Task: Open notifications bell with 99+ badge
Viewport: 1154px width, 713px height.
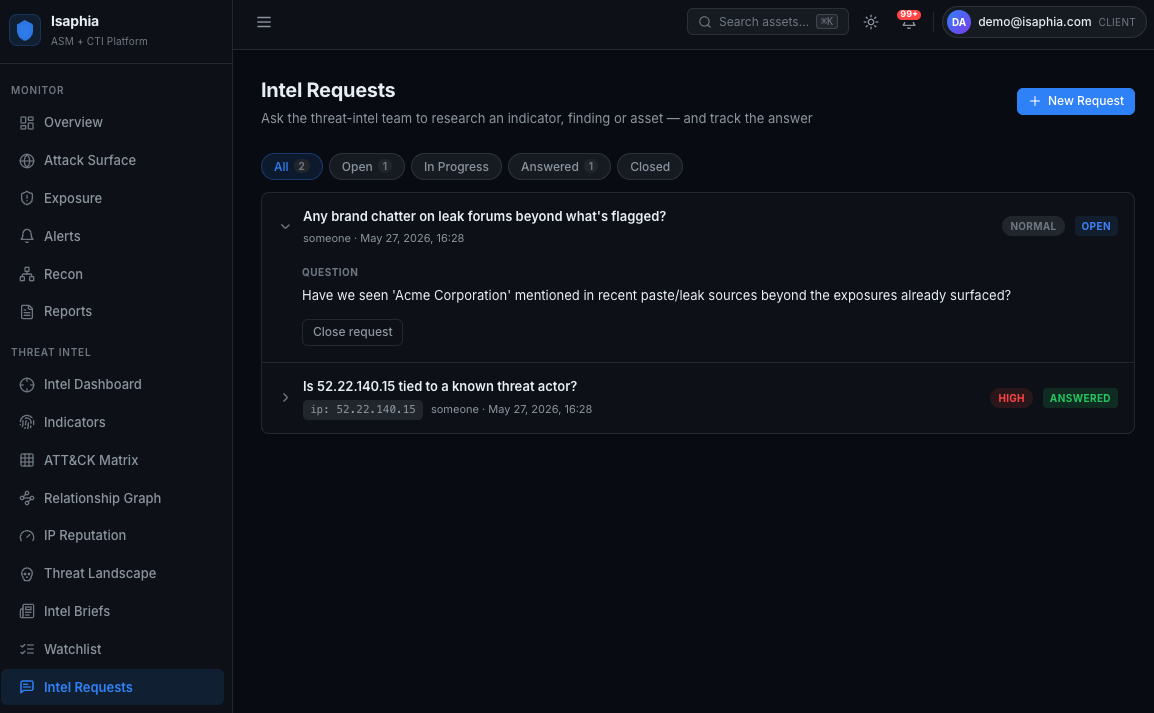Action: point(909,21)
